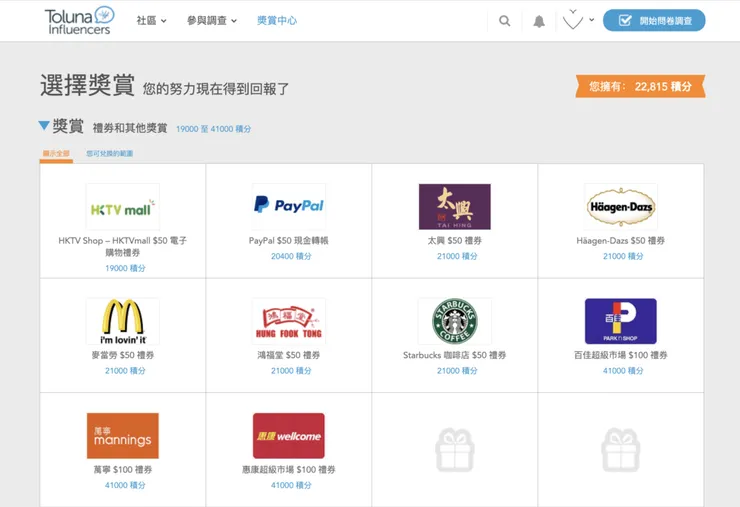This screenshot has width=740, height=507.
Task: Click the Starbucks Coffee logo
Action: coord(455,321)
